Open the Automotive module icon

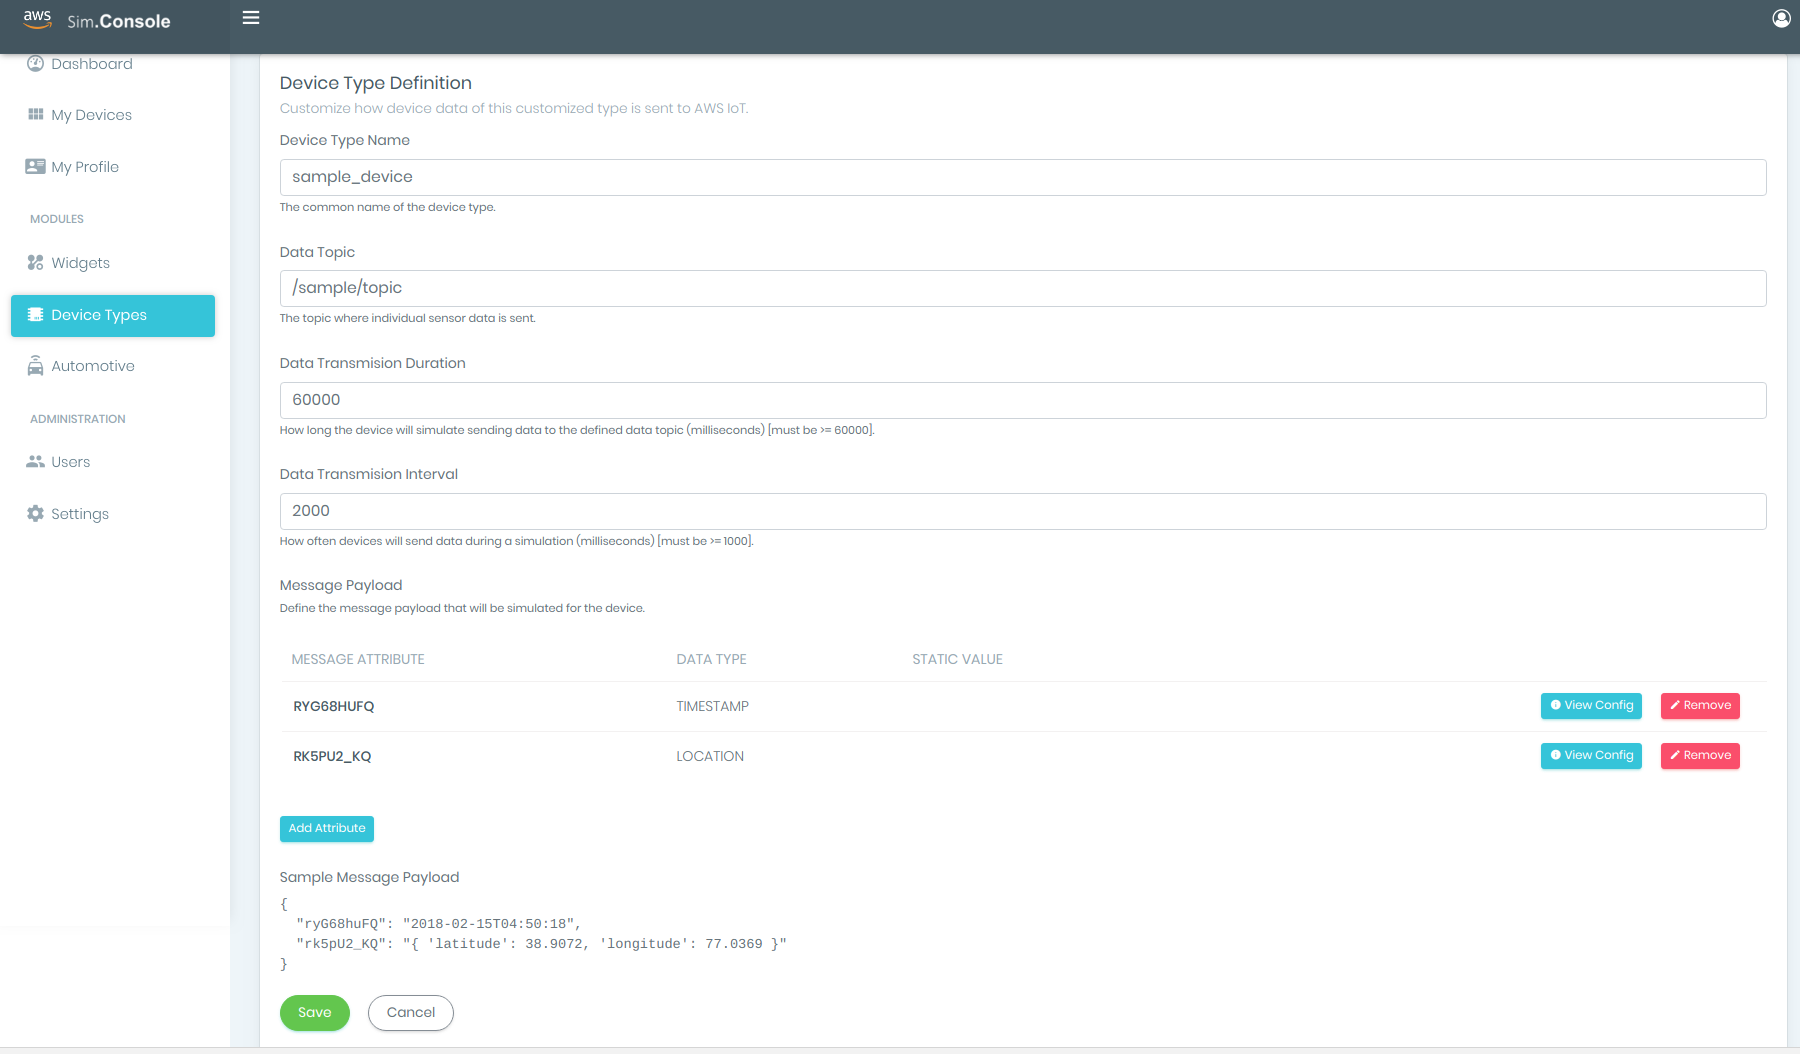tap(35, 365)
